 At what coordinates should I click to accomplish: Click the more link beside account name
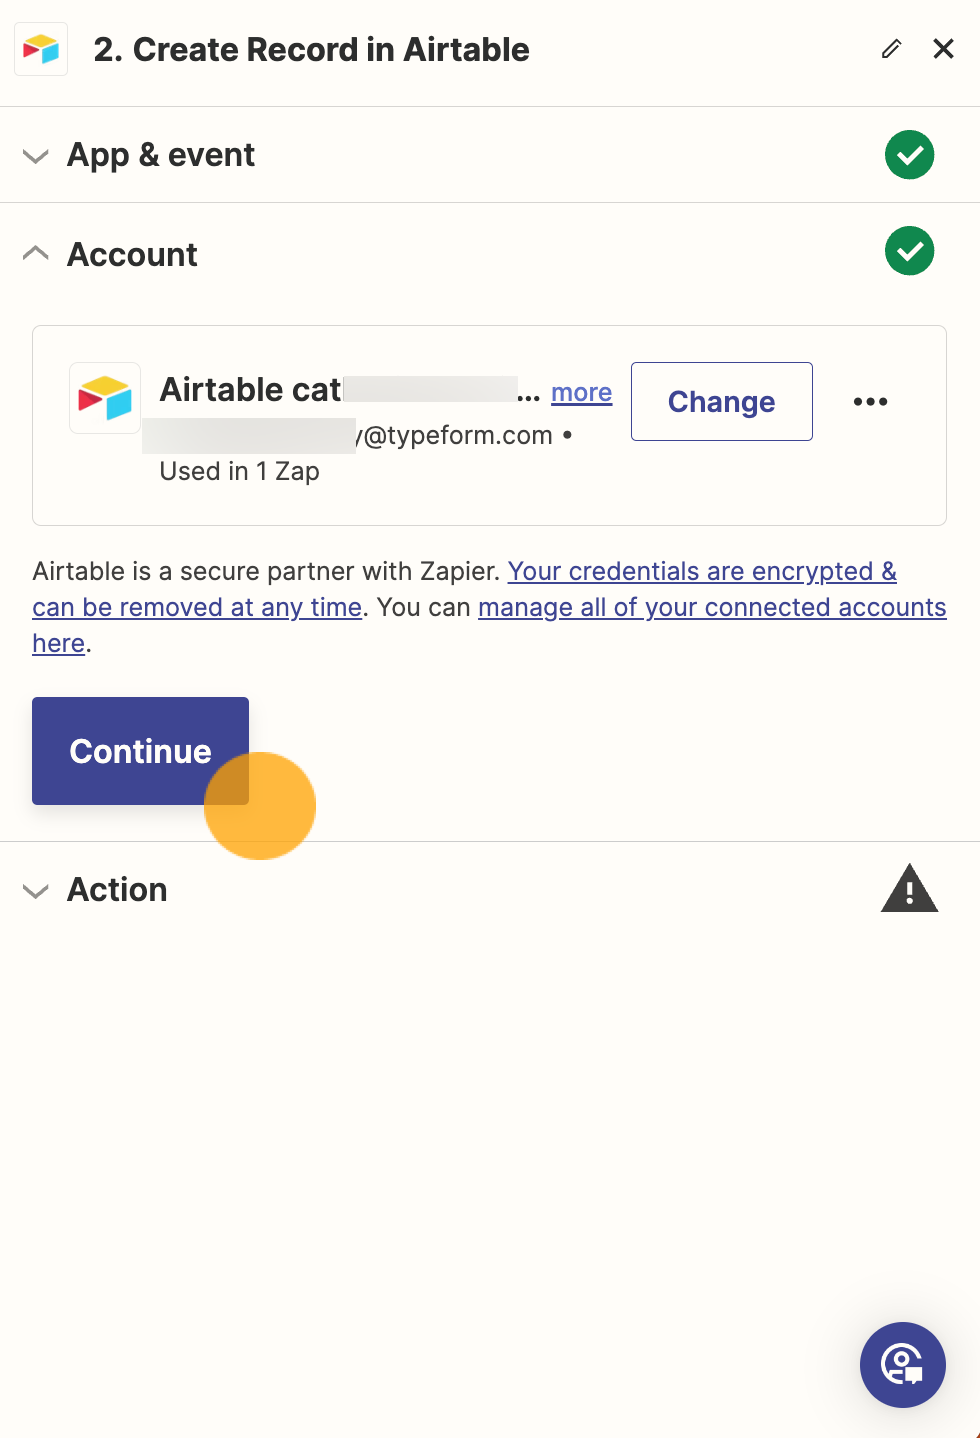(581, 392)
